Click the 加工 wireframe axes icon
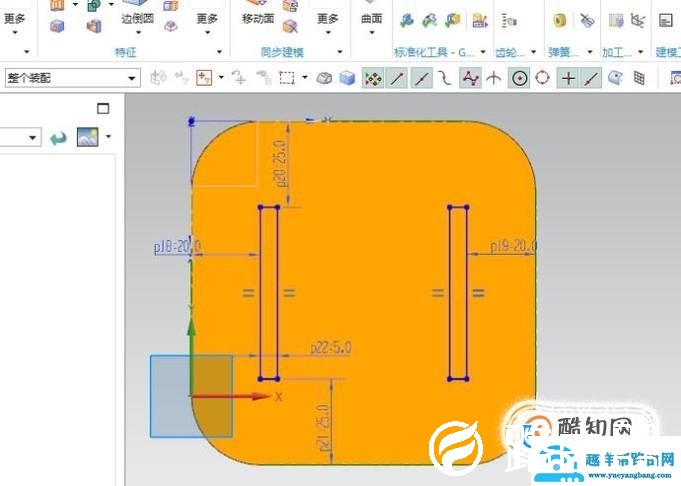Screen dimensions: 681x486 click(638, 20)
